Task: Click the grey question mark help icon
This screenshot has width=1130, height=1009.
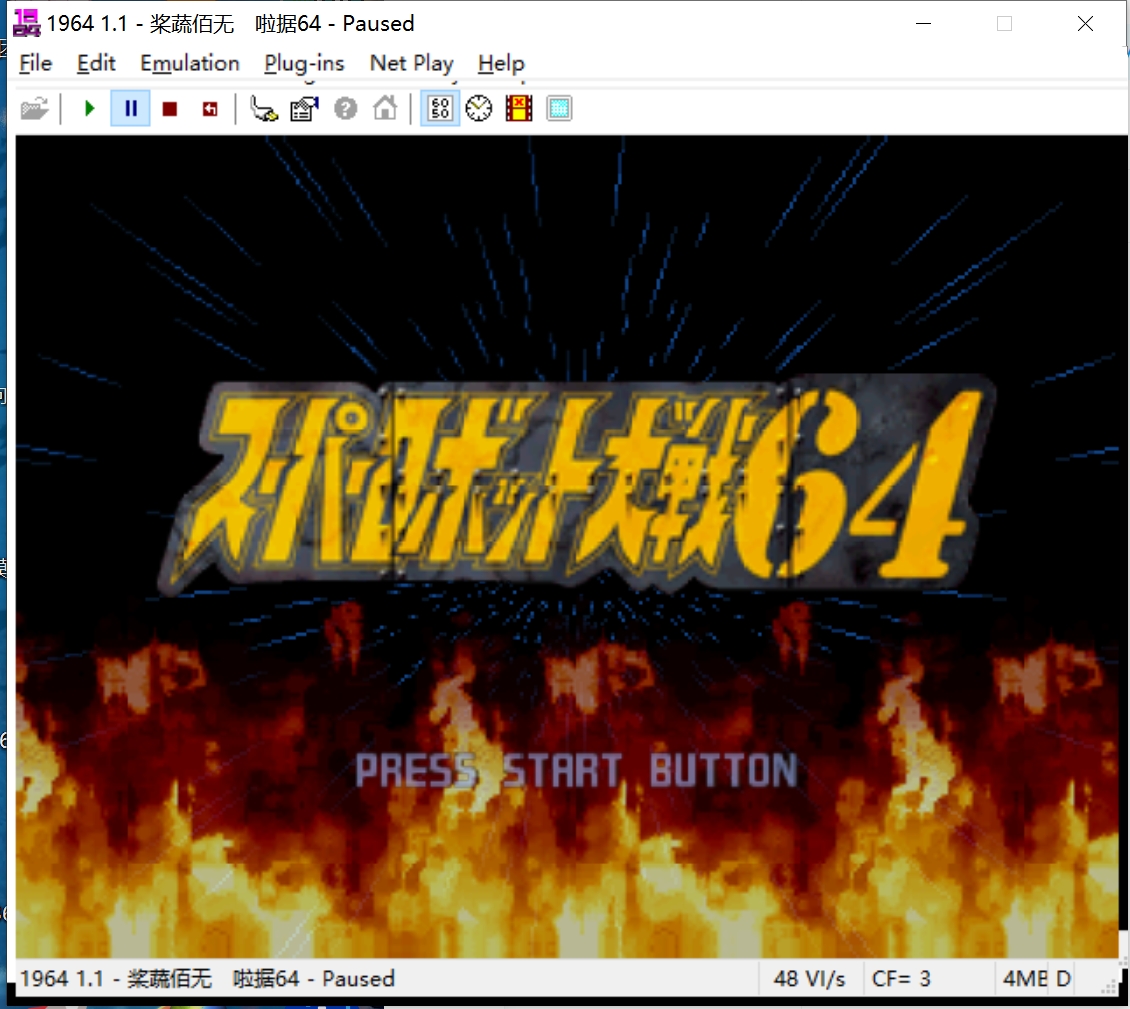Action: tap(345, 109)
